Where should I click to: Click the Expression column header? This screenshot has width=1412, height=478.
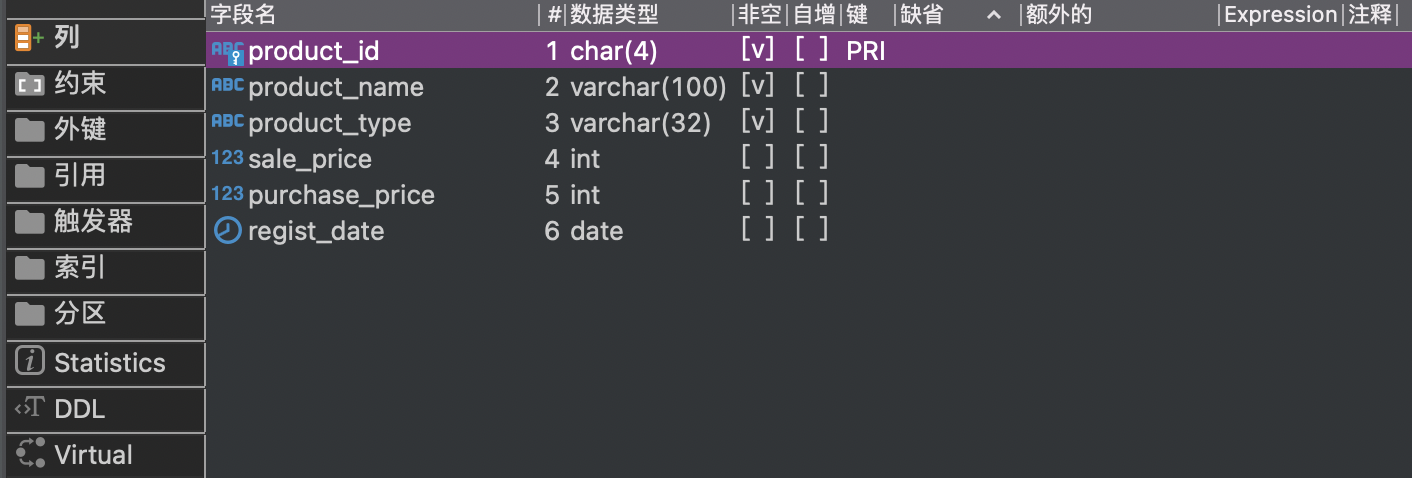tap(1280, 15)
